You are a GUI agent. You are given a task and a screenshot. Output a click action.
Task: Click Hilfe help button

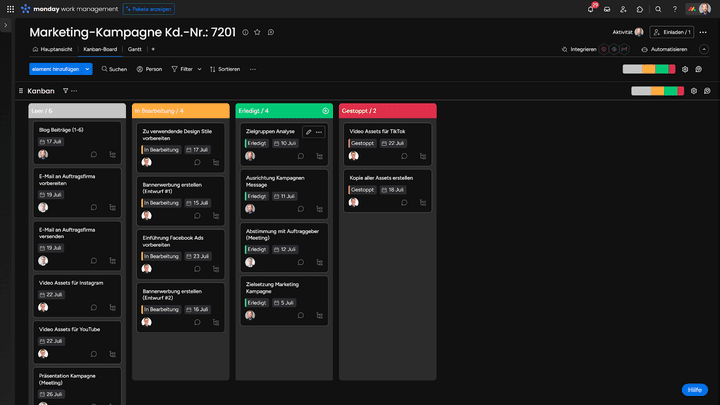(x=694, y=389)
